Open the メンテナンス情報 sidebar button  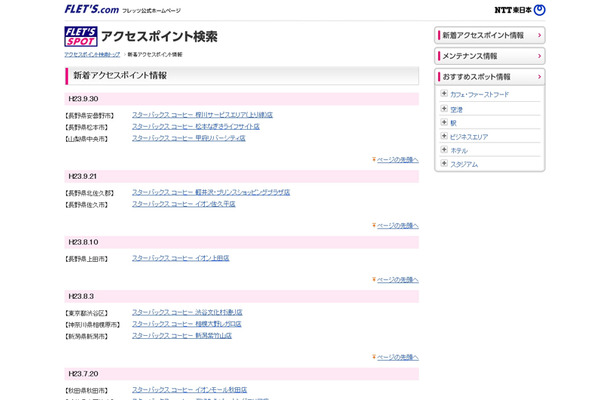tap(489, 56)
